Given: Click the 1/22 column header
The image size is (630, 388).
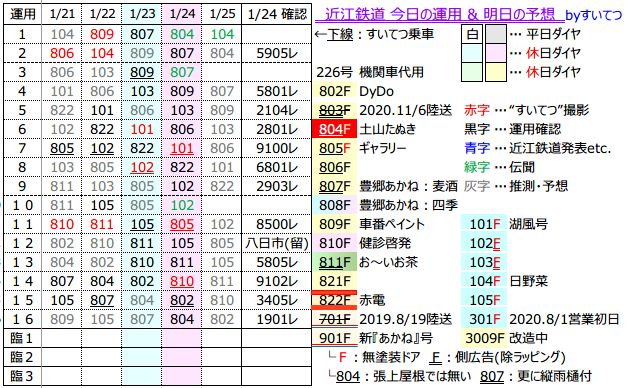Looking at the screenshot, I should pyautogui.click(x=102, y=14).
